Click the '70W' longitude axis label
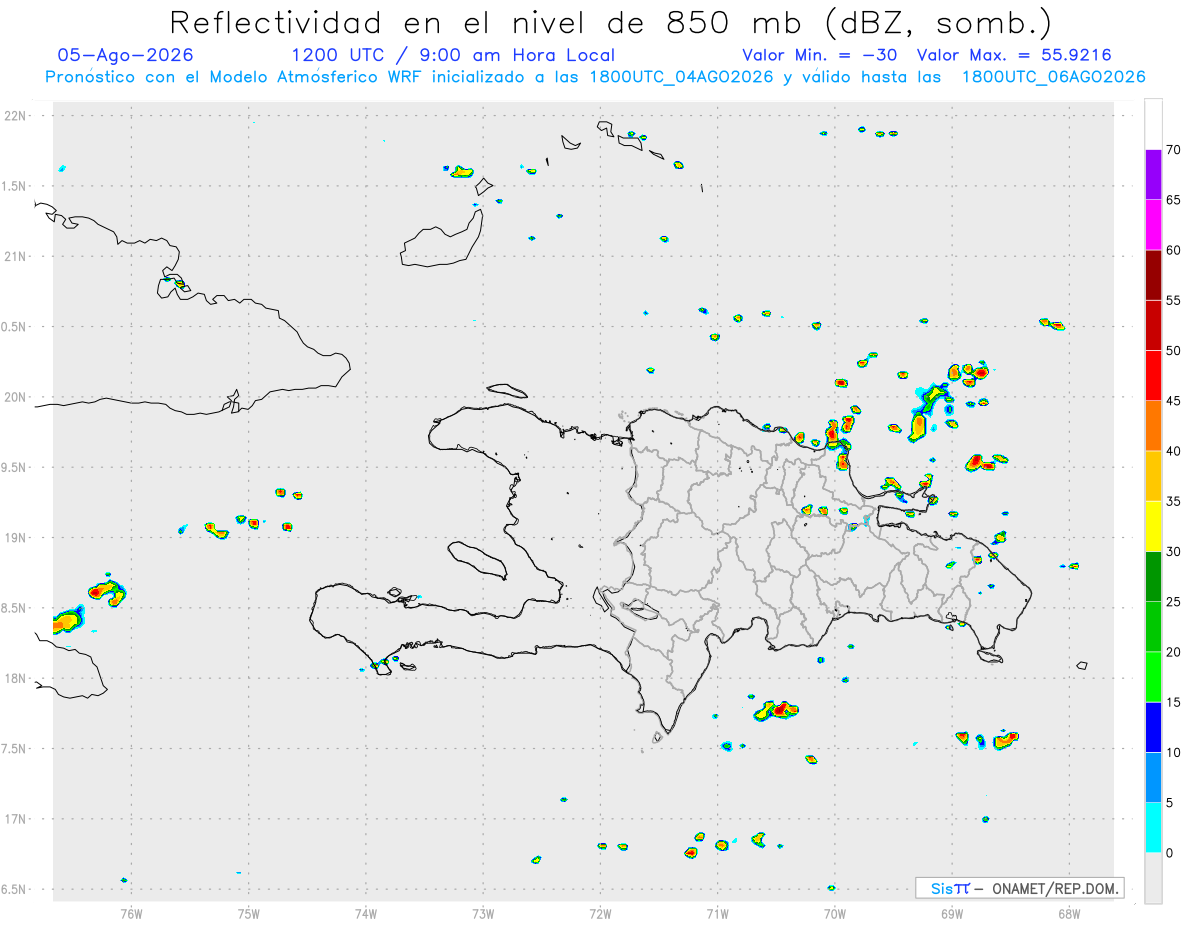Image resolution: width=1200 pixels, height=927 pixels. click(835, 912)
